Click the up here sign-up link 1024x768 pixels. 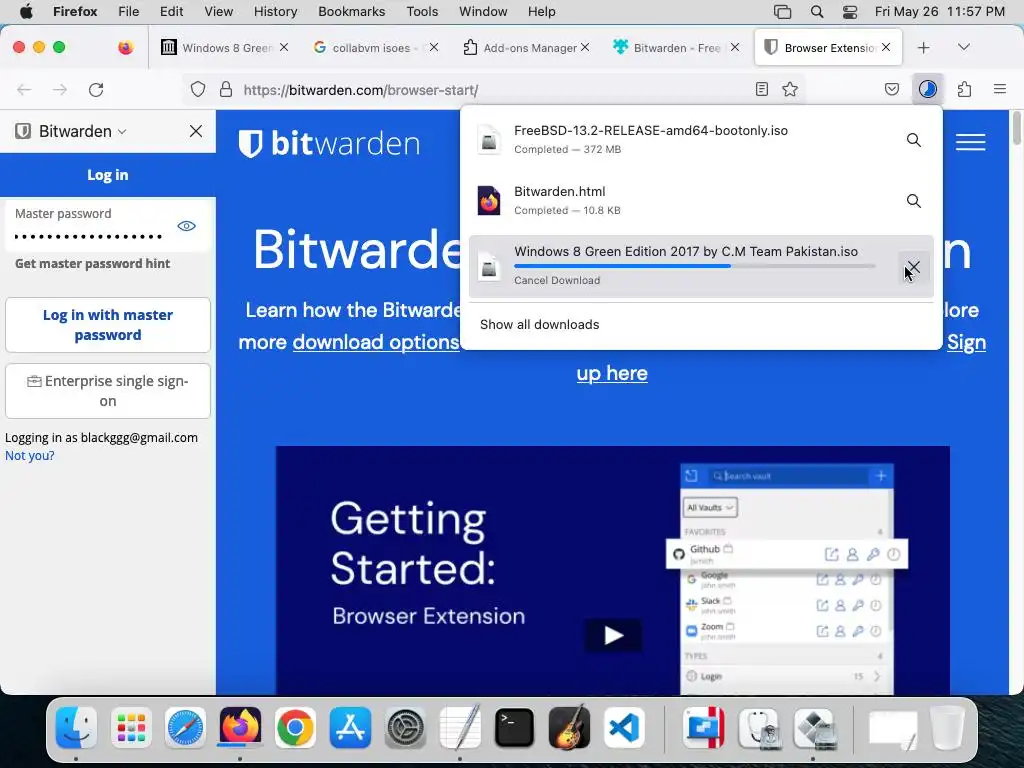pos(612,373)
